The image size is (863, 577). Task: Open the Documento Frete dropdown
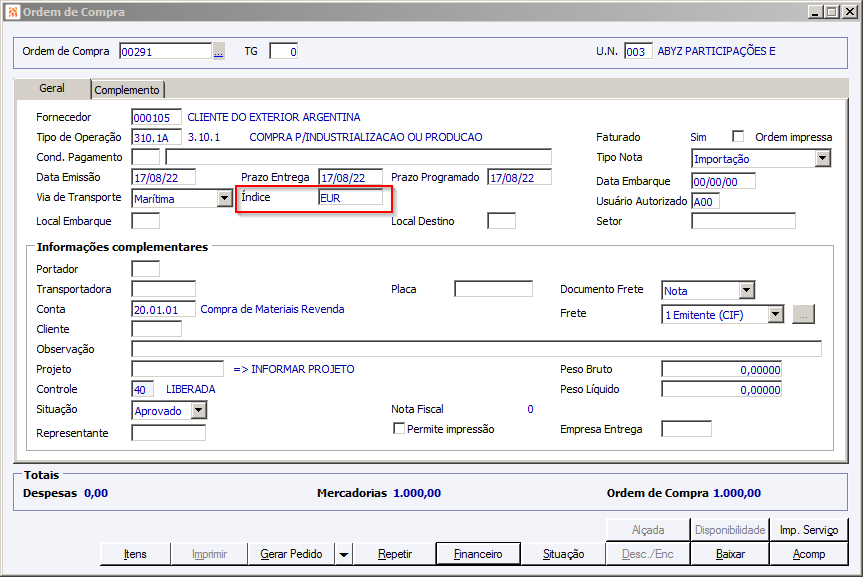[746, 290]
